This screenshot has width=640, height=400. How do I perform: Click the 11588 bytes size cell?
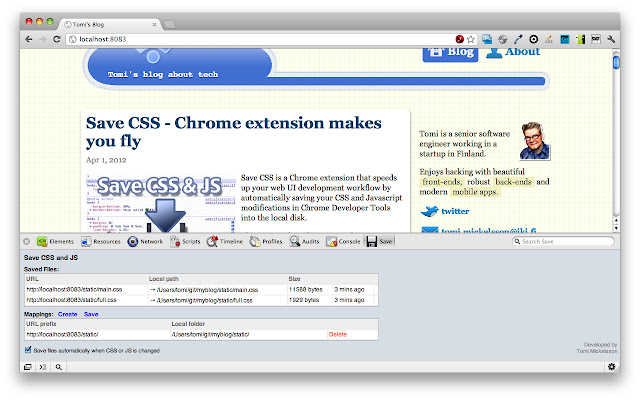306,289
